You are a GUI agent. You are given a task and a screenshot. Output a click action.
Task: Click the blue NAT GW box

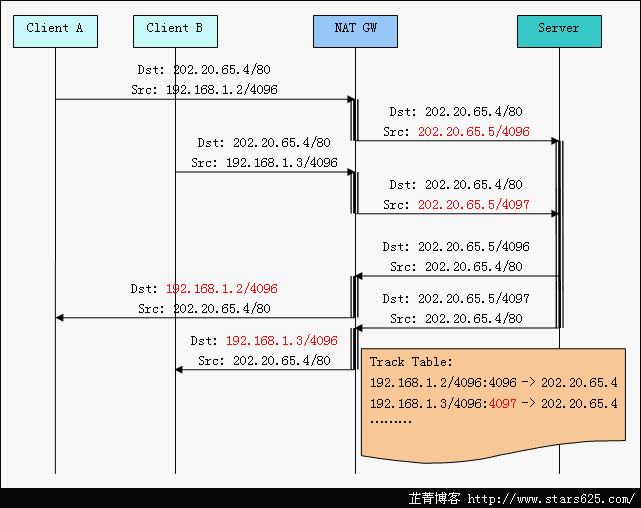point(355,29)
